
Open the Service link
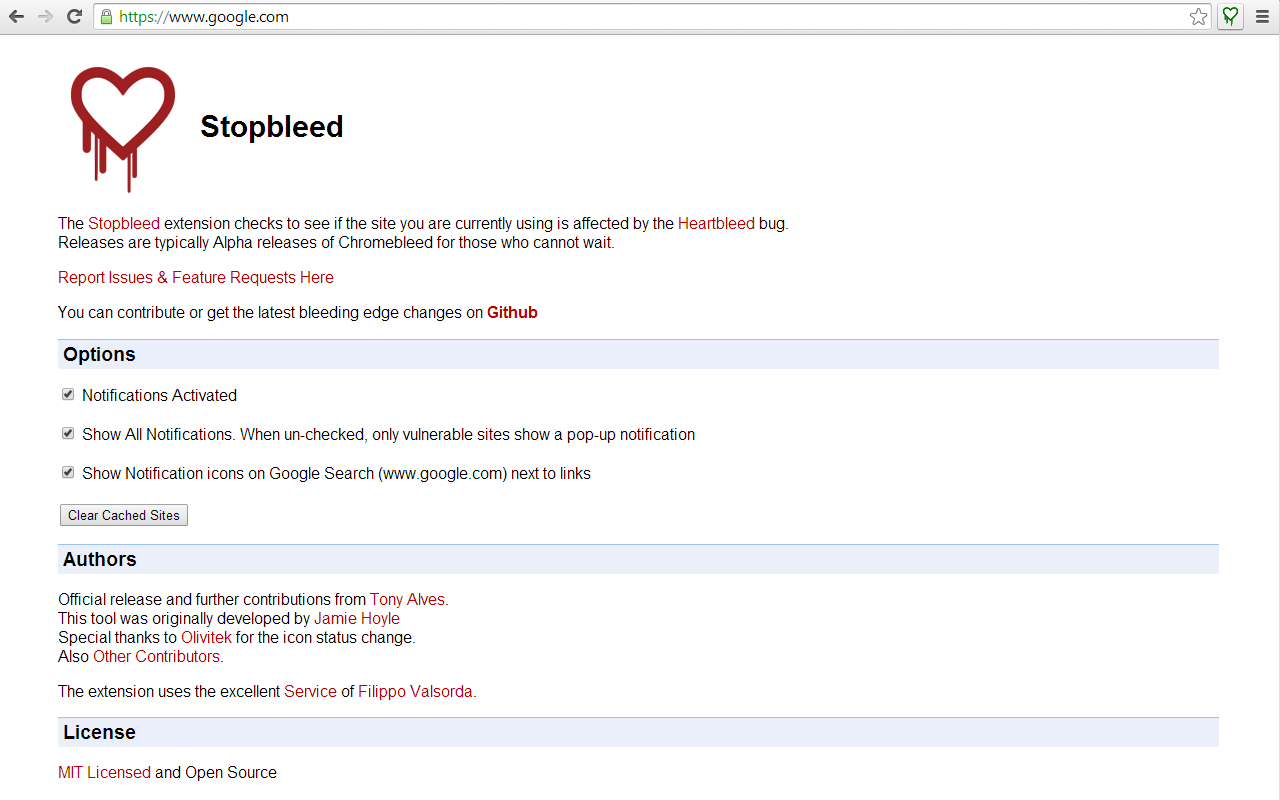[x=310, y=692]
